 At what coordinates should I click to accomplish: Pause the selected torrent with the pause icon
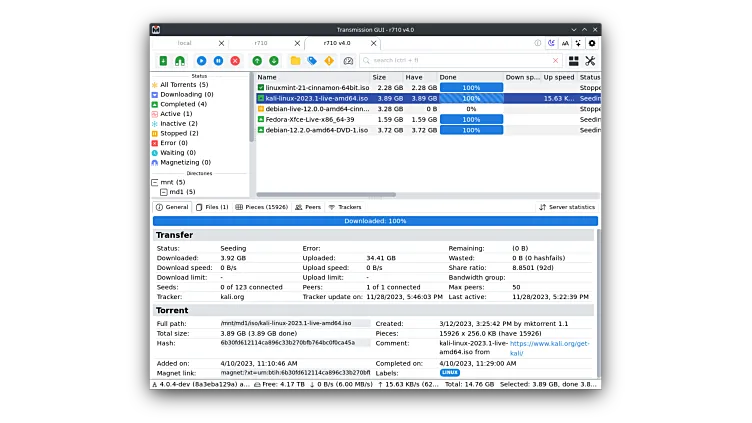click(218, 61)
